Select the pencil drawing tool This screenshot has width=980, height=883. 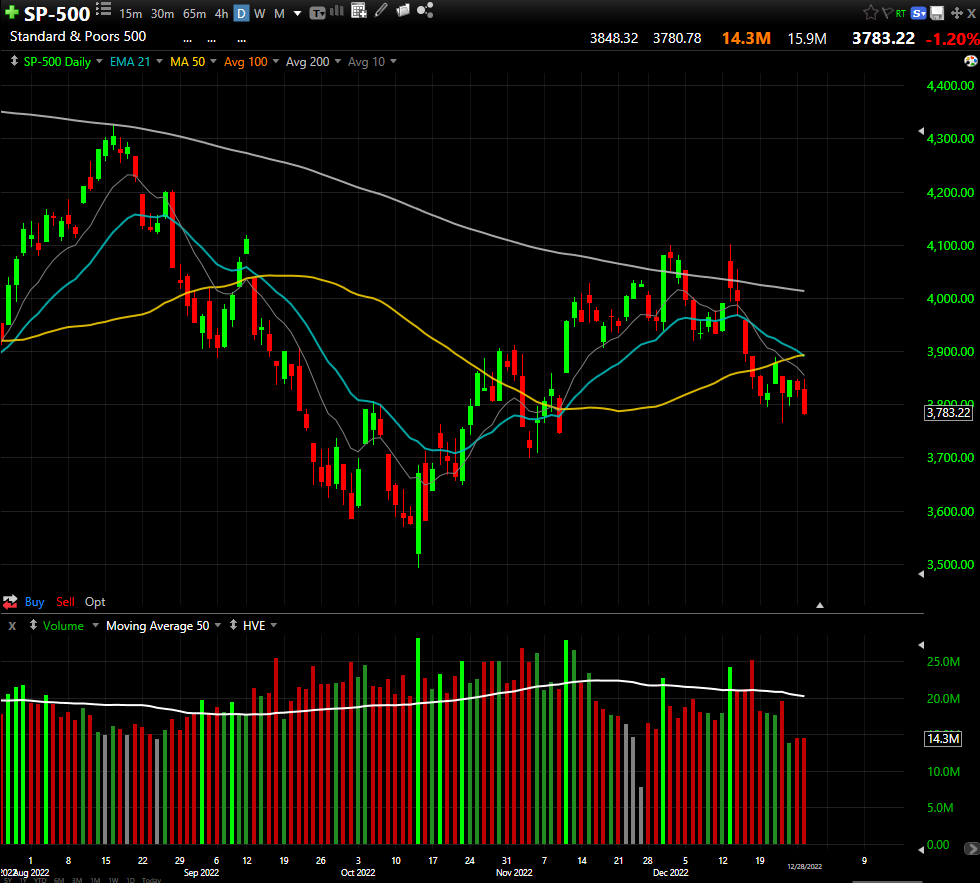[x=381, y=11]
